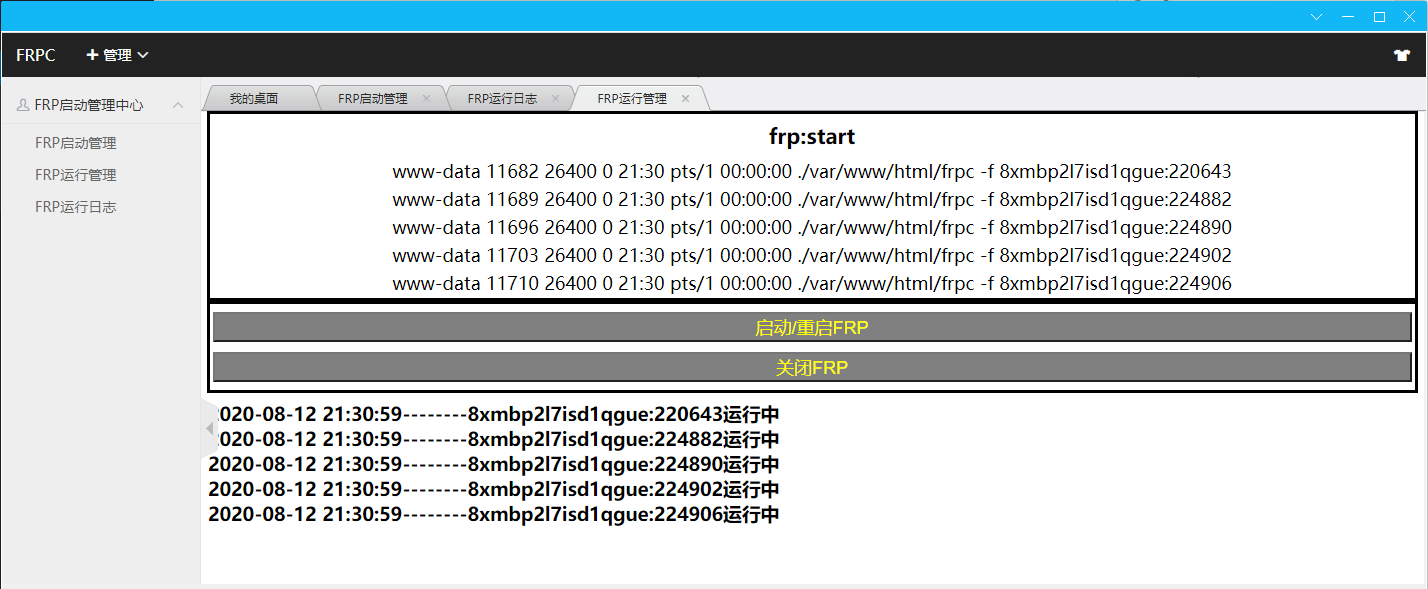The image size is (1428, 589).
Task: Select the FRP运行日志 tab
Action: click(x=502, y=99)
